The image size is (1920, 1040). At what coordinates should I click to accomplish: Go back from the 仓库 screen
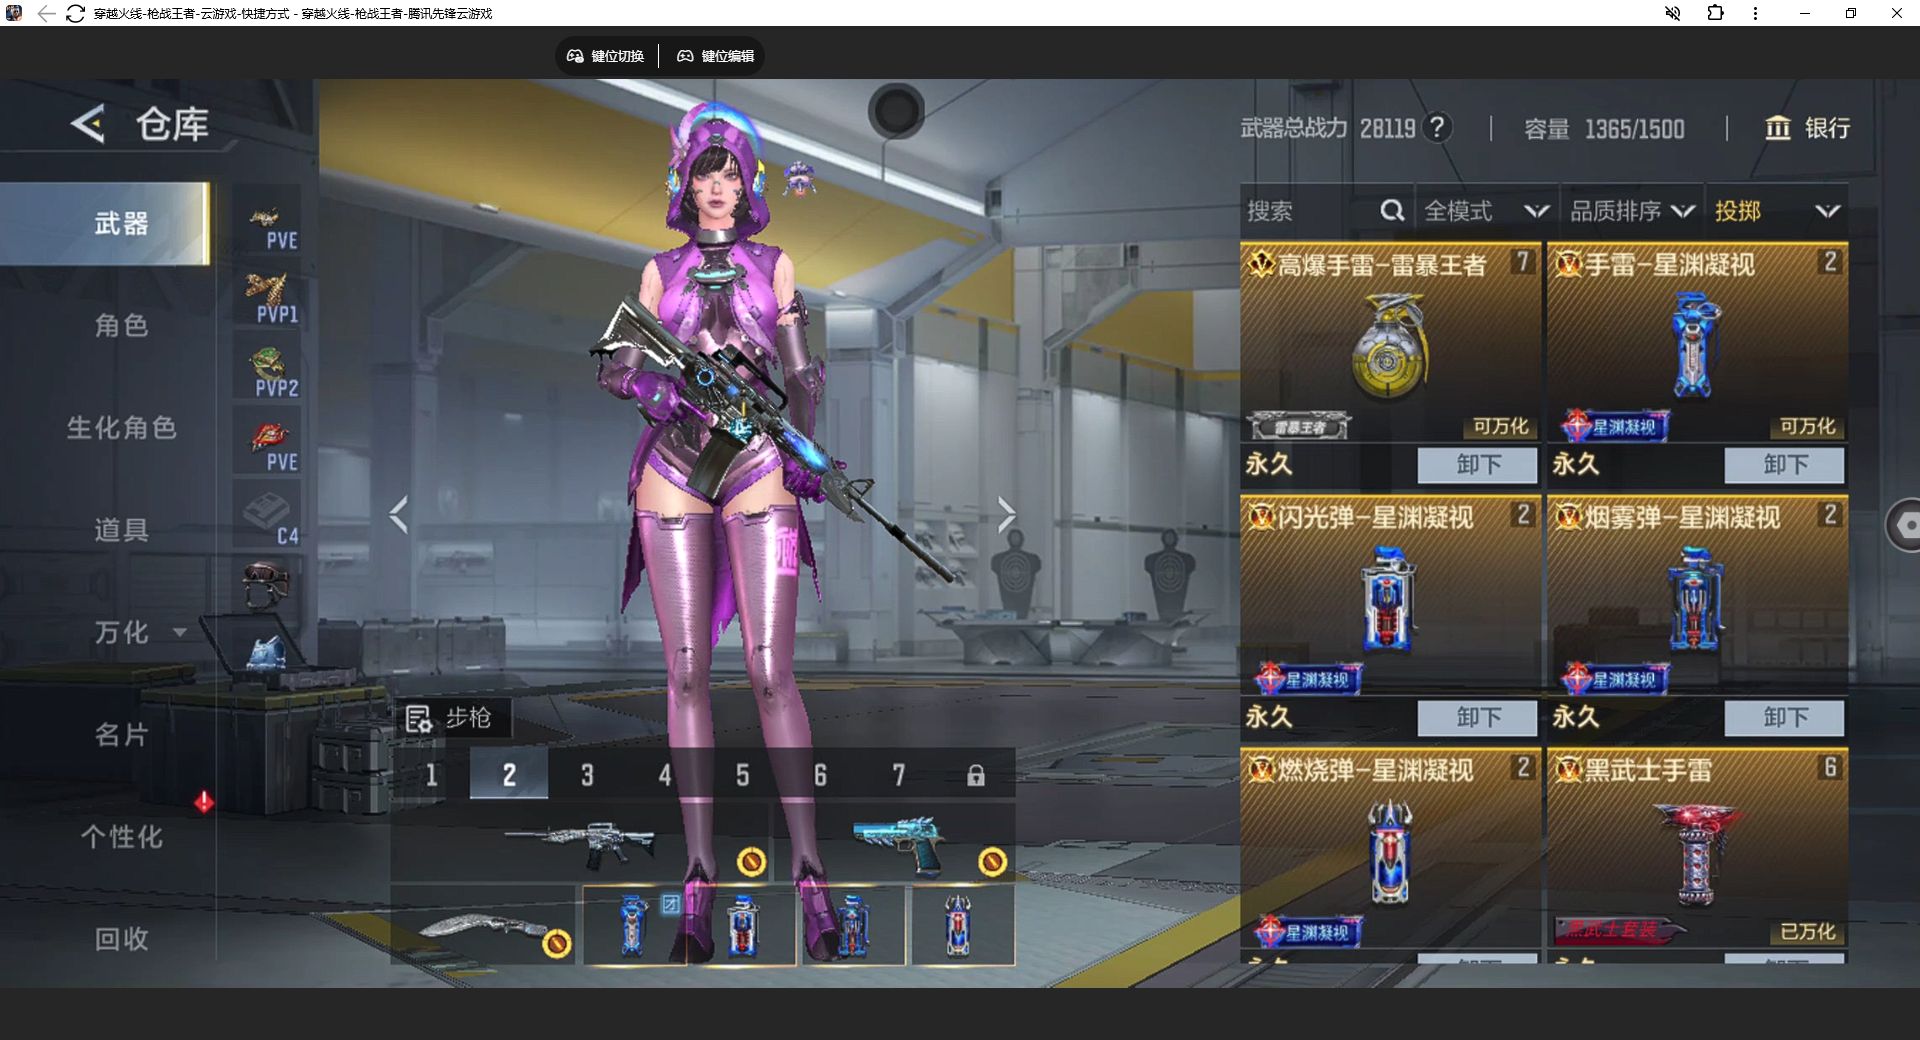click(x=88, y=124)
